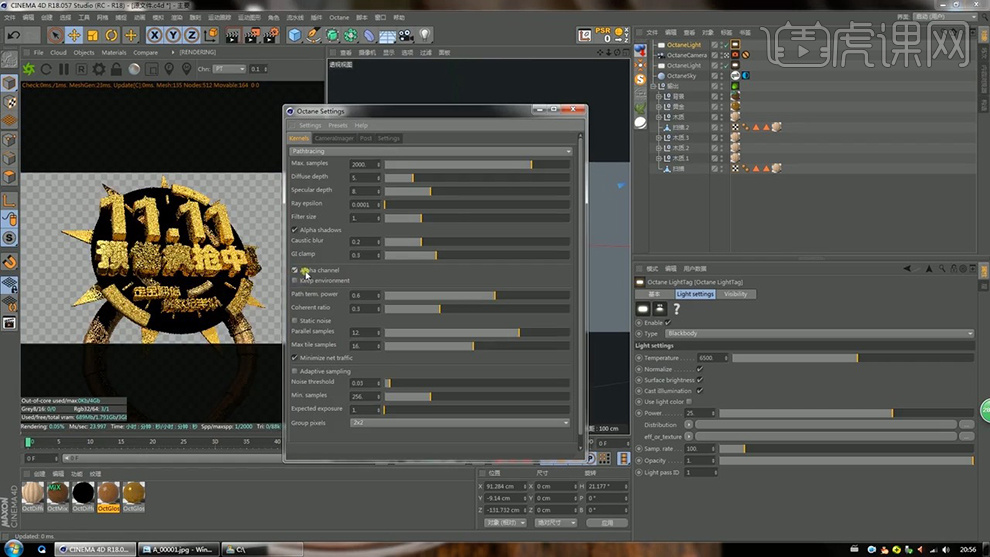Click the Undo arrow in the top toolbar
Screen dimensions: 990x557
13,35
